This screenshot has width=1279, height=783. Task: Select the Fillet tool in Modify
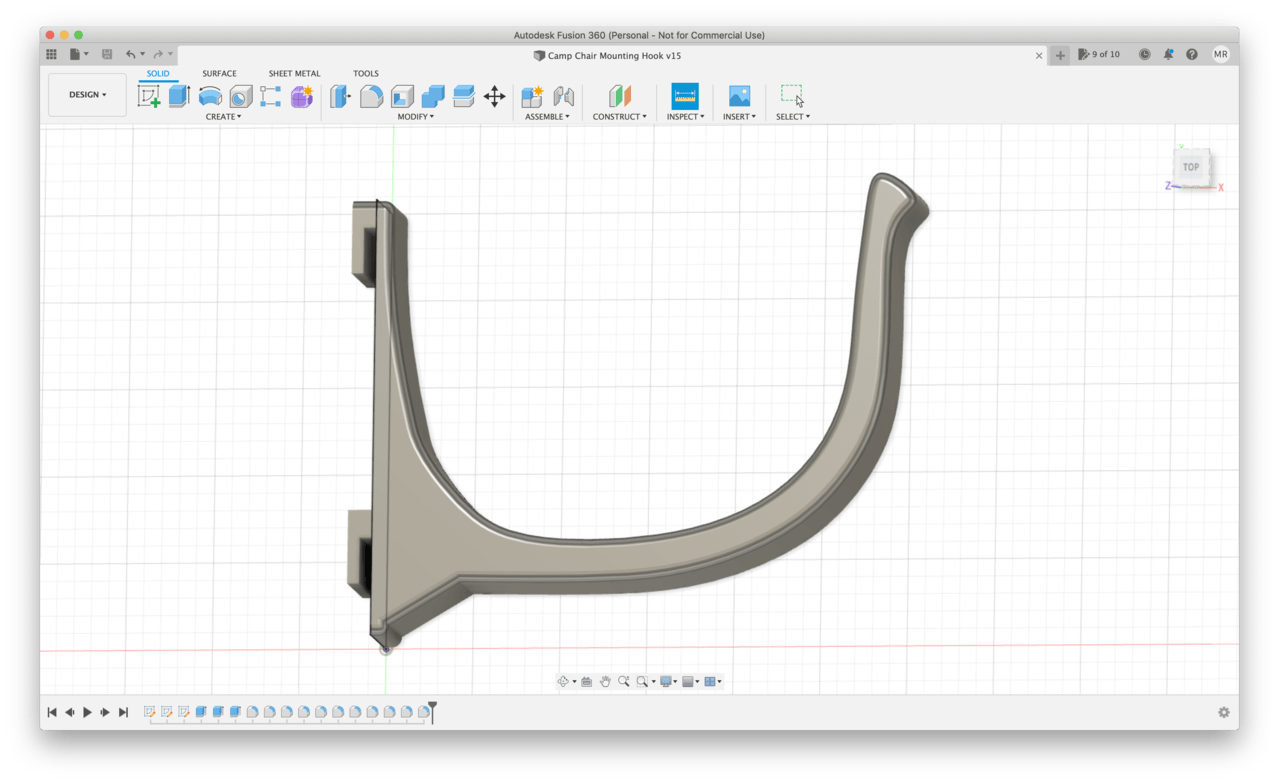pyautogui.click(x=371, y=96)
